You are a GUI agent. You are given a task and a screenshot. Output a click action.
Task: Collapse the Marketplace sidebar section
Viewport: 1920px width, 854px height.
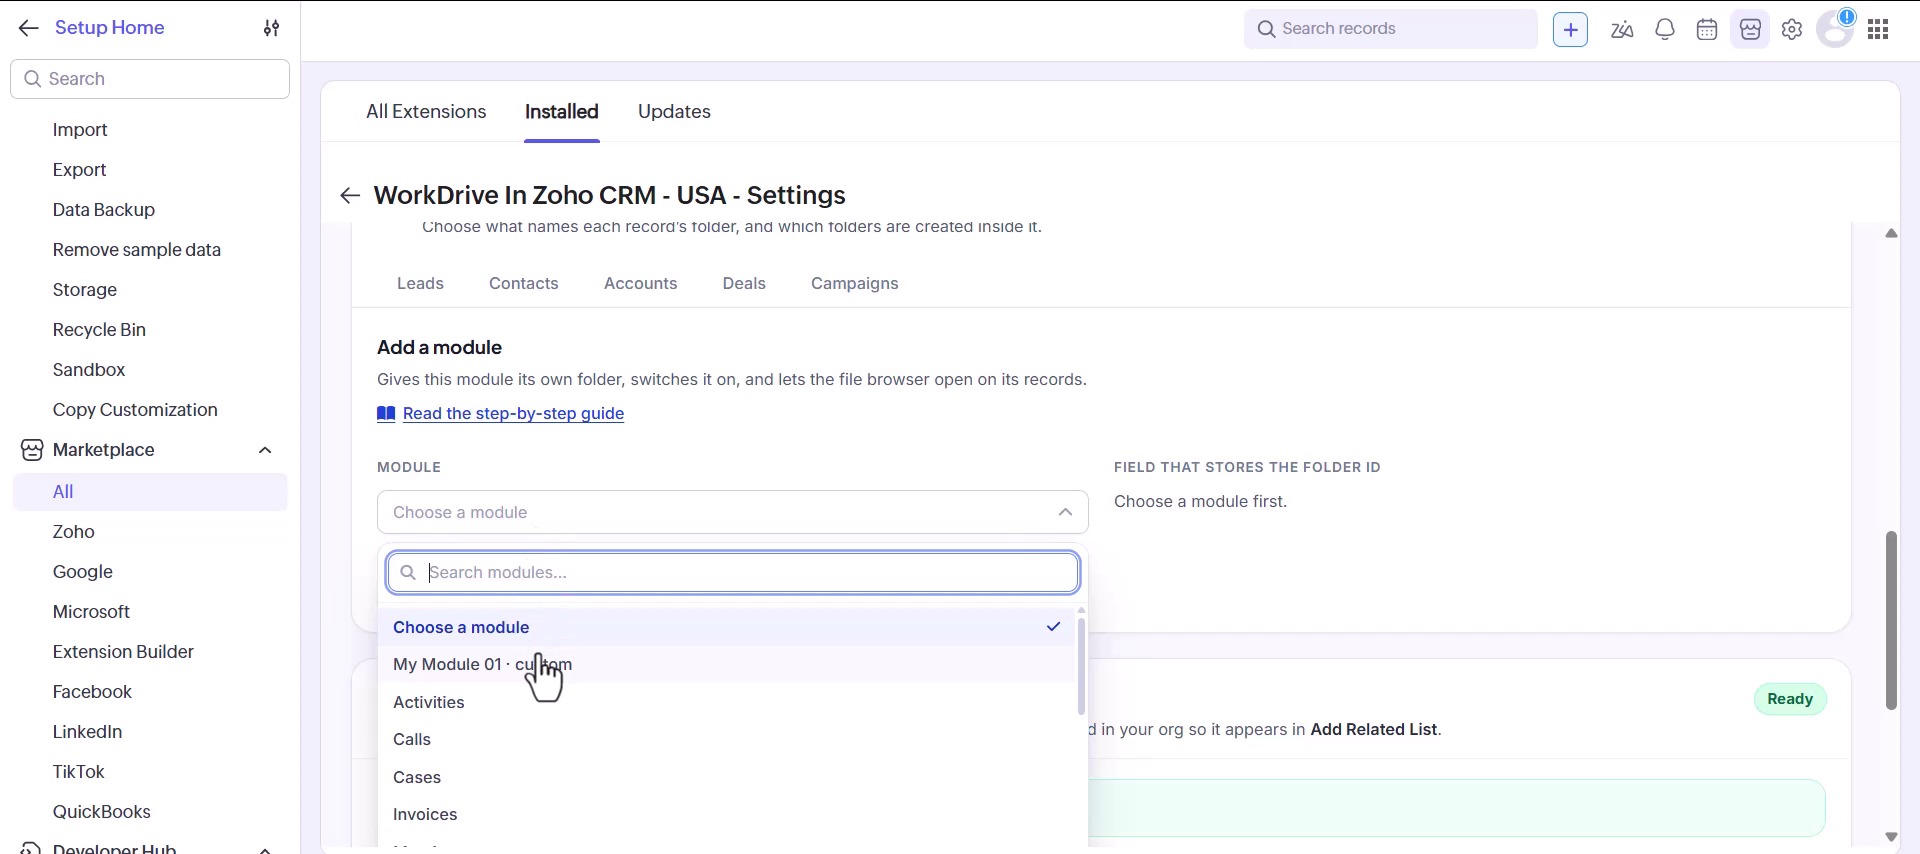265,450
